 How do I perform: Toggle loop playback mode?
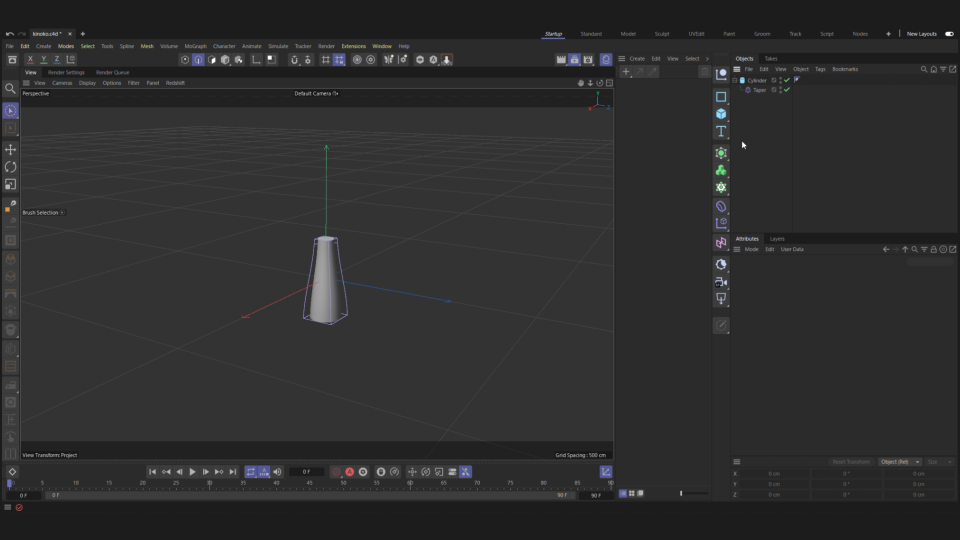pyautogui.click(x=250, y=472)
